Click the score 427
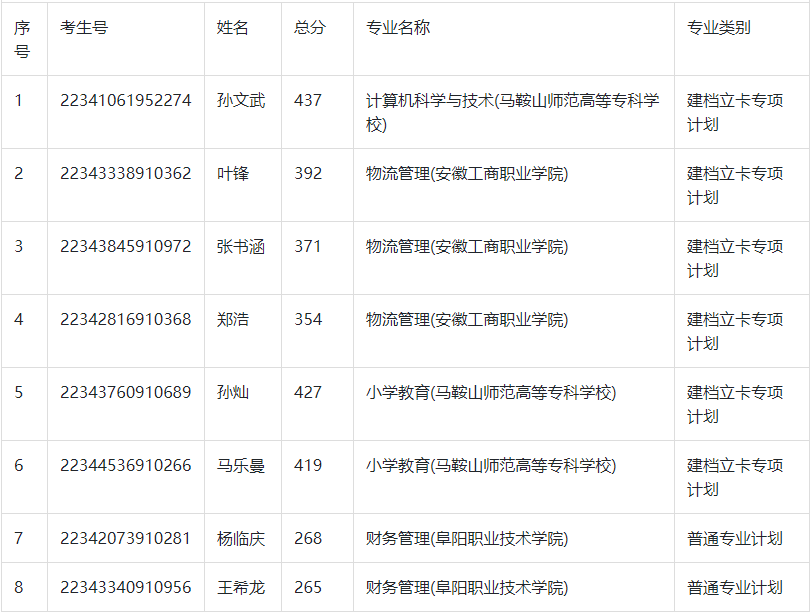Image resolution: width=811 pixels, height=614 pixels. tap(308, 392)
